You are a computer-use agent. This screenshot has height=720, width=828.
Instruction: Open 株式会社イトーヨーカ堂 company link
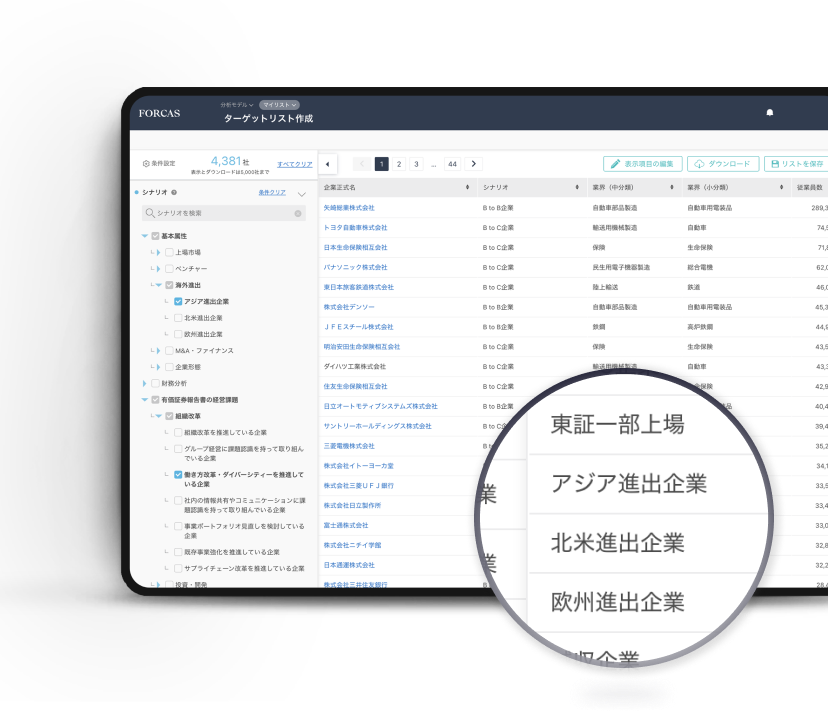(359, 466)
